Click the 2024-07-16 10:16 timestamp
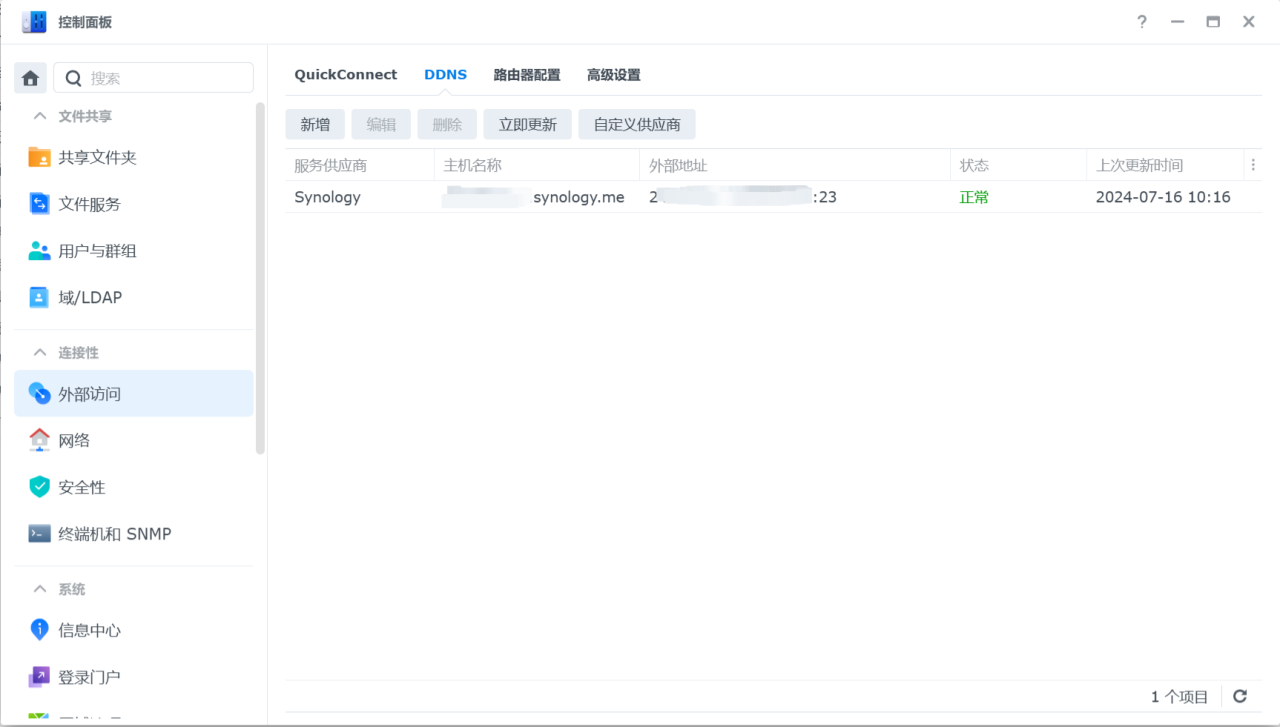Viewport: 1280px width, 727px height. [x=1163, y=197]
